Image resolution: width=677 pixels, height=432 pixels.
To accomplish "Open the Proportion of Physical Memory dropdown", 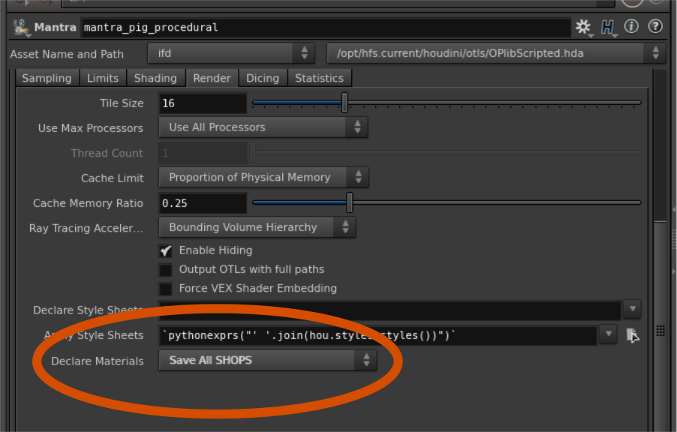I will pos(263,177).
